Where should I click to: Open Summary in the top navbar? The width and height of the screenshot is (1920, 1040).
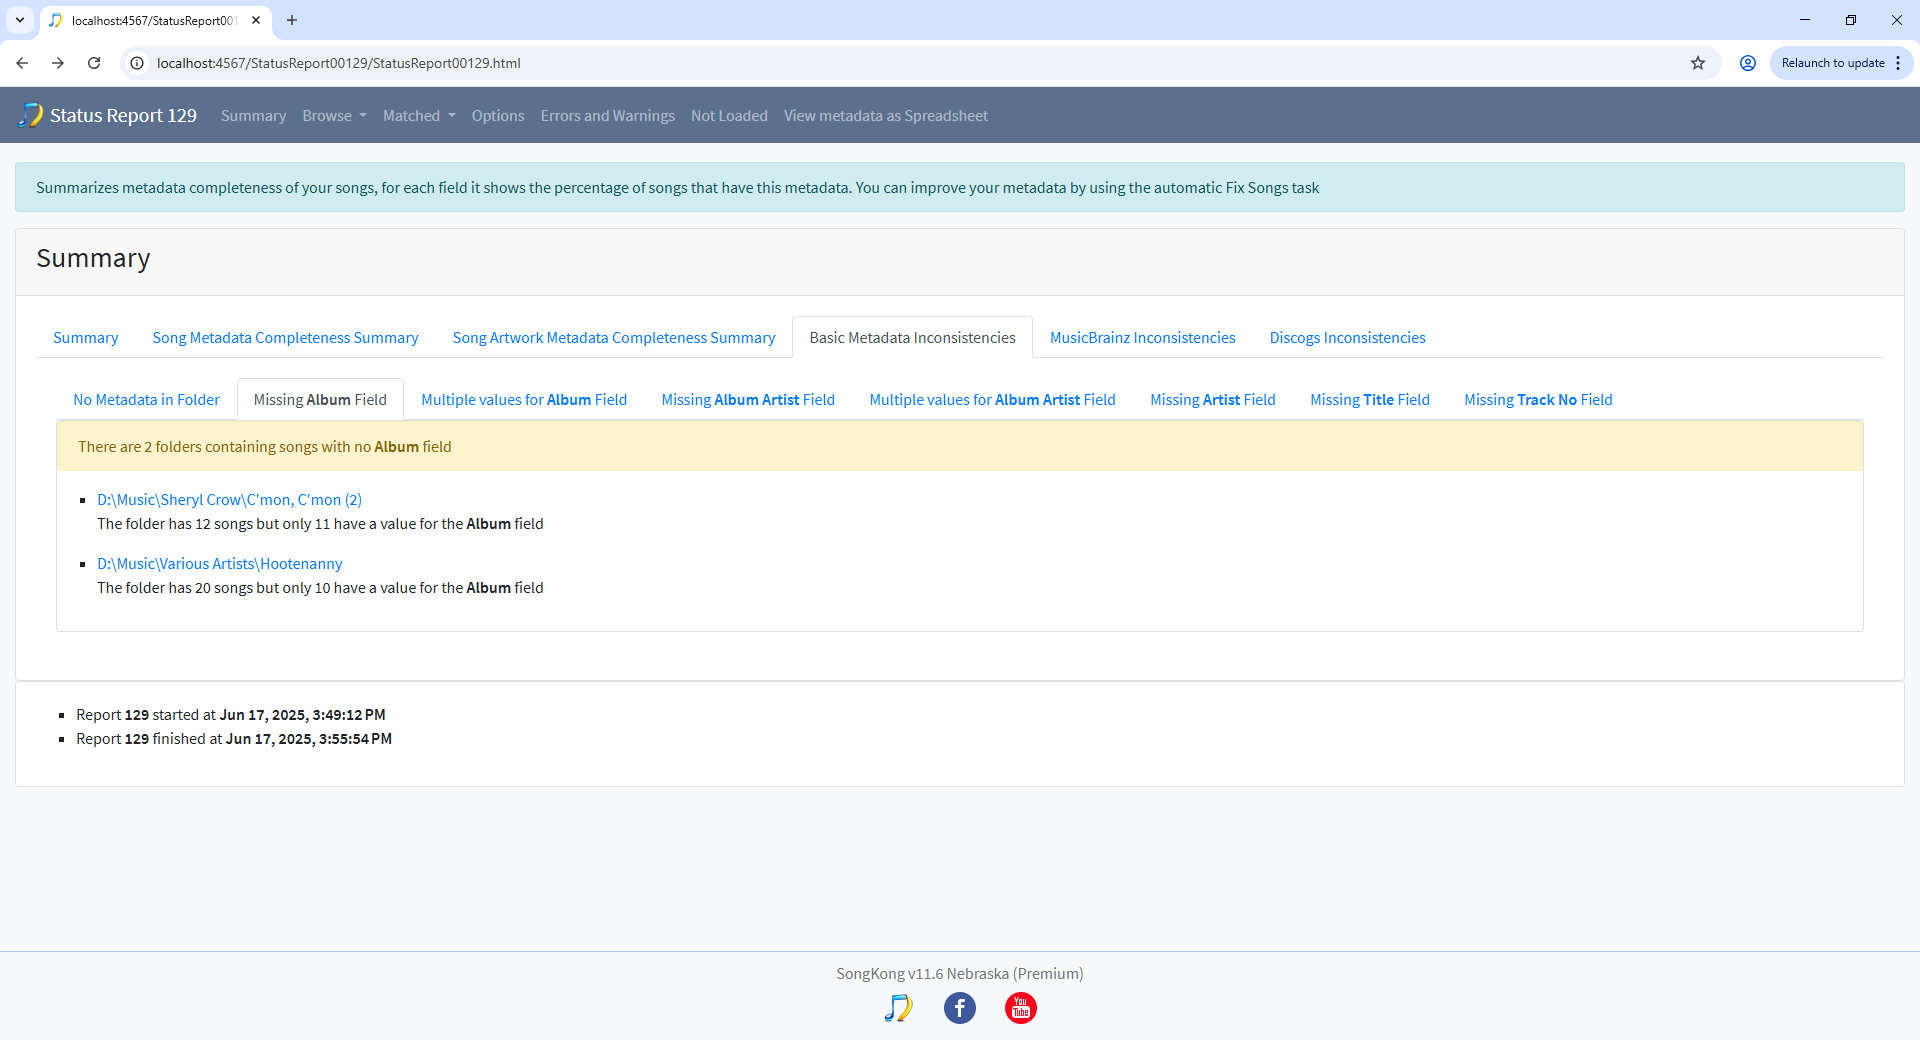253,116
